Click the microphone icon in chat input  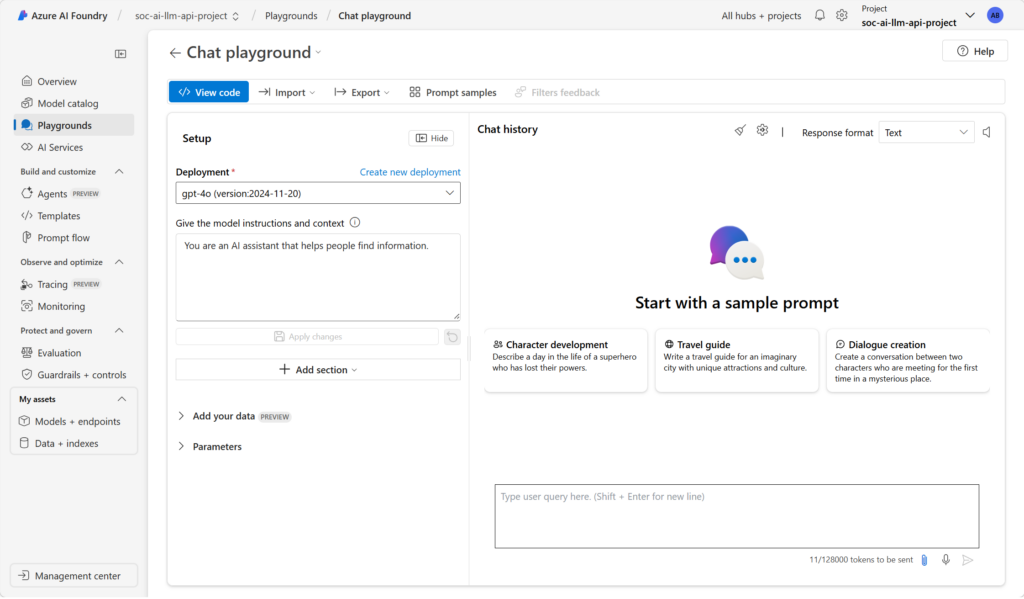point(945,560)
